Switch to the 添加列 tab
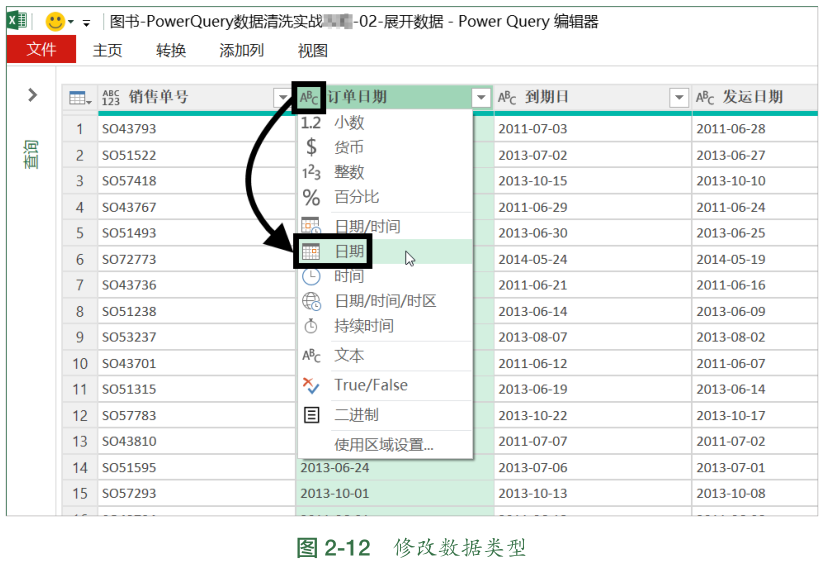828x565 pixels. click(241, 50)
